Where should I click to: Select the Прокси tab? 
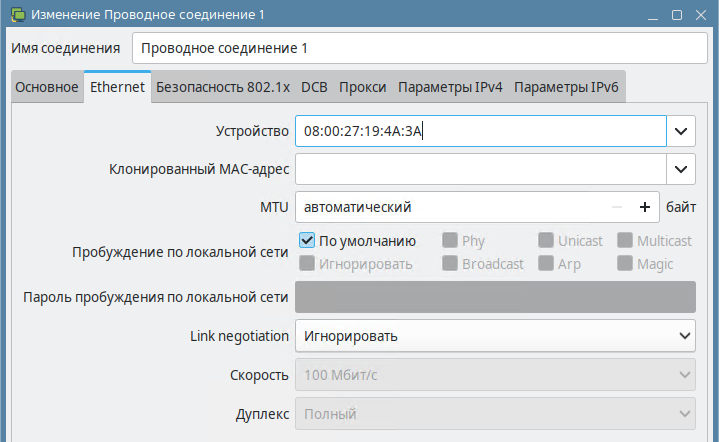pyautogui.click(x=362, y=87)
